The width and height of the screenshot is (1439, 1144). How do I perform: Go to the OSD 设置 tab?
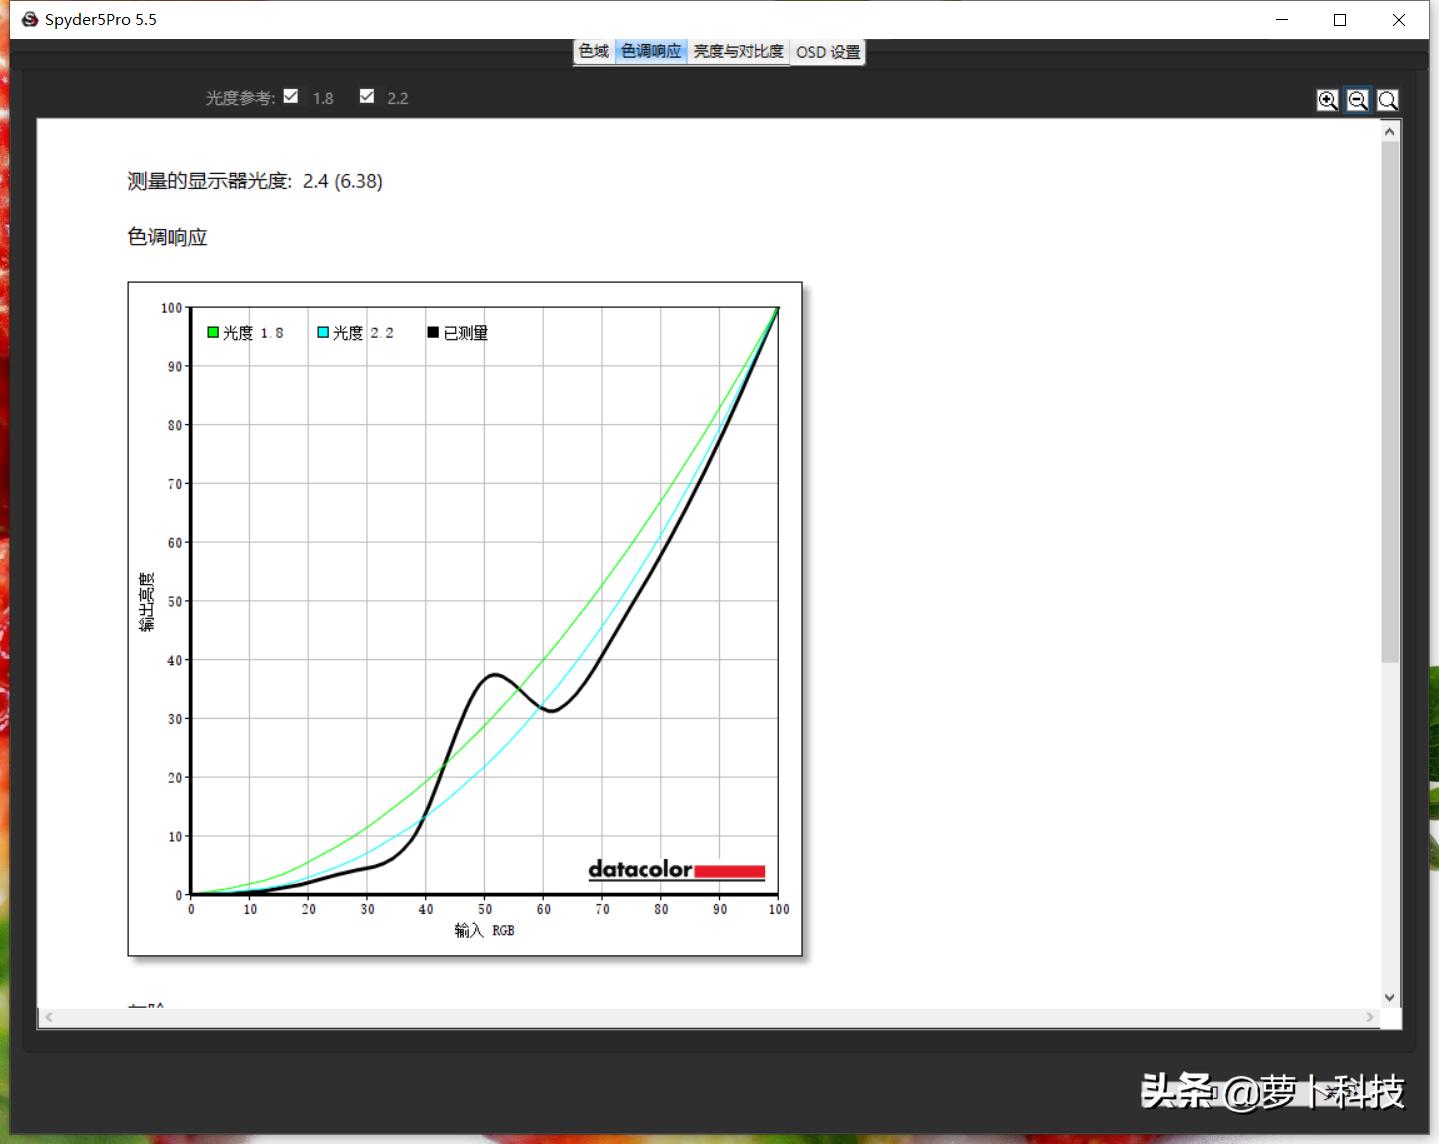point(828,52)
